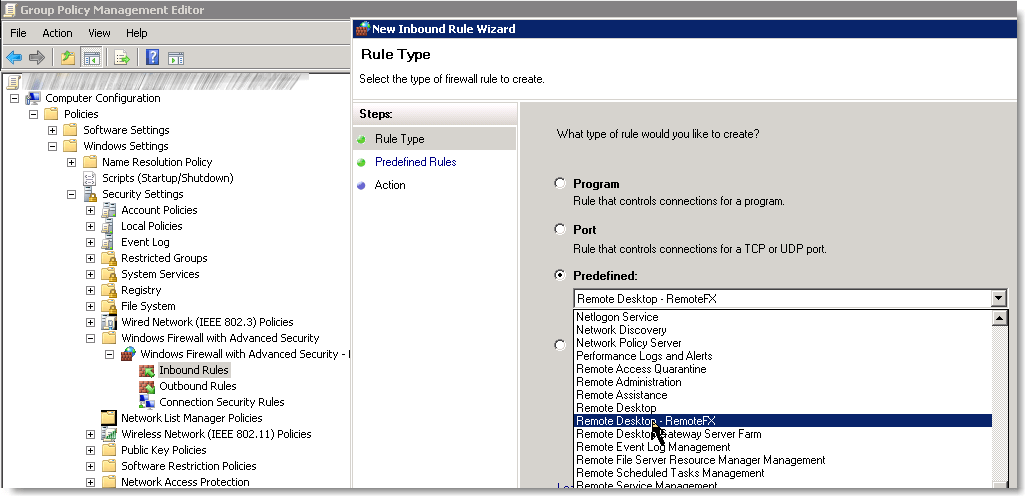Expand the Public Key Policies node
The height and width of the screenshot is (496, 1025).
coord(91,450)
